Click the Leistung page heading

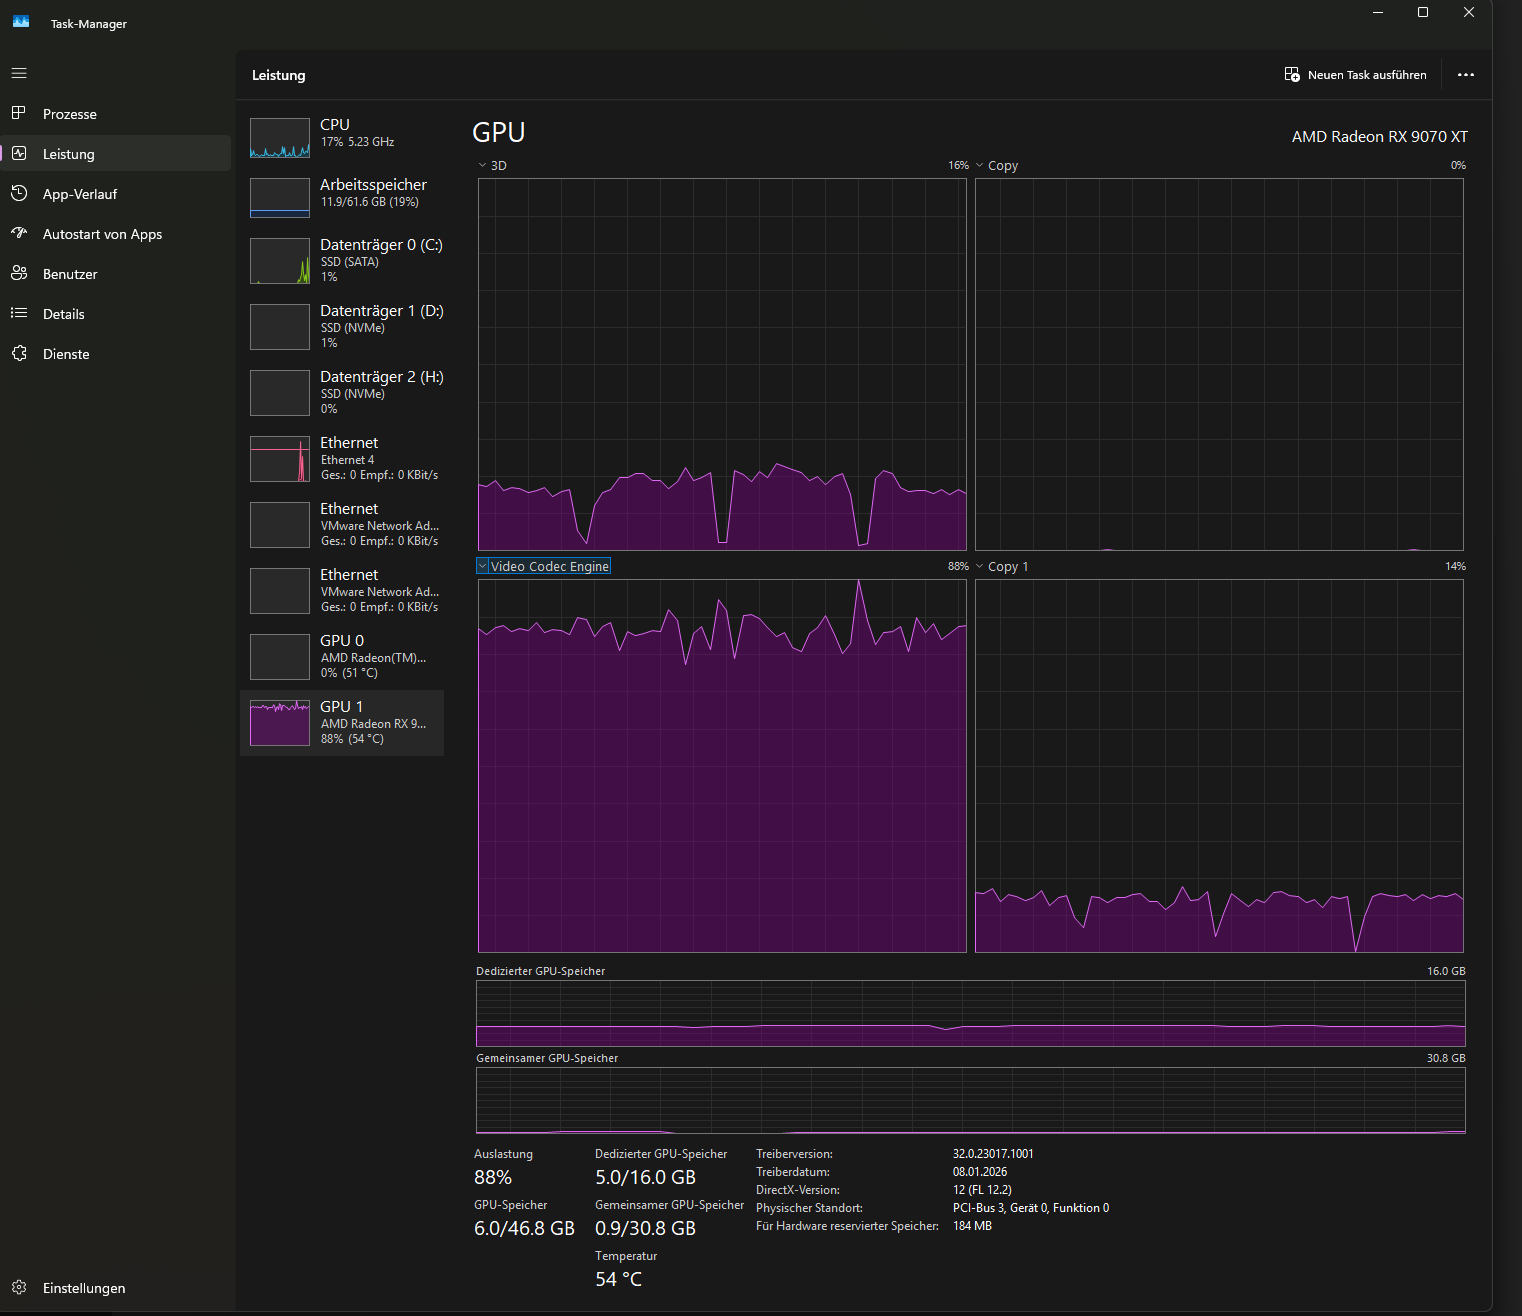[x=279, y=75]
